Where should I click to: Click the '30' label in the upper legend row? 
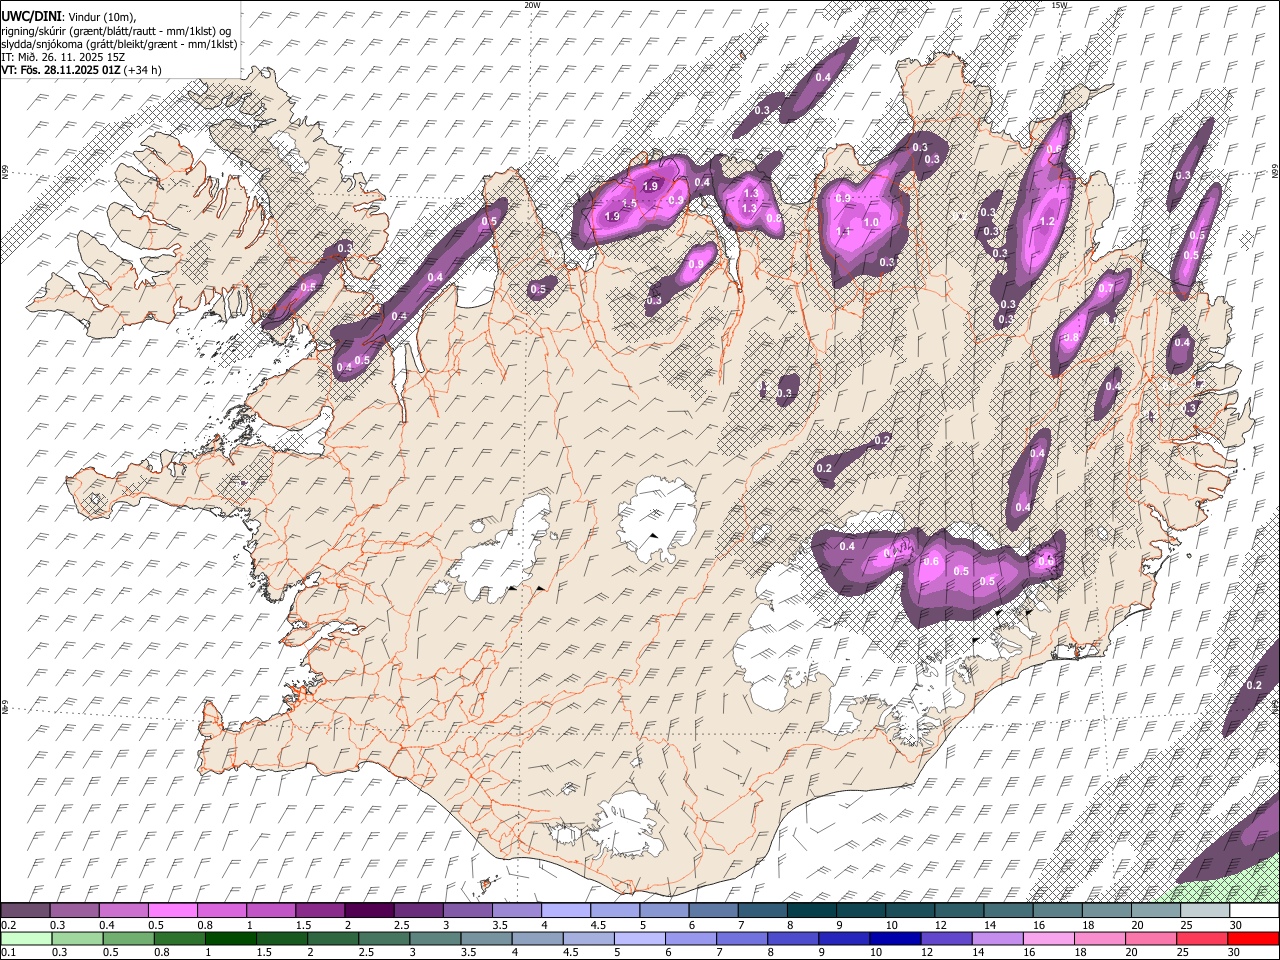(1235, 925)
